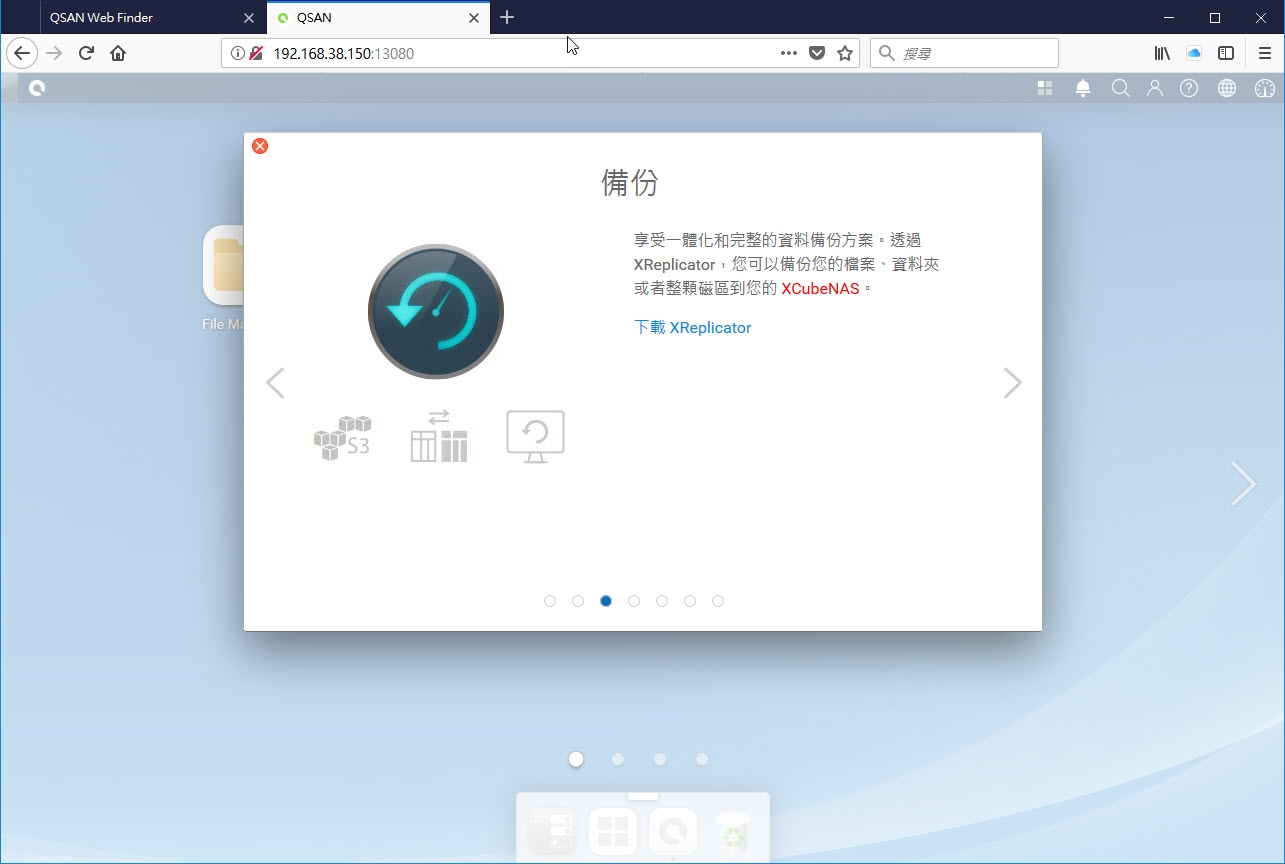Select second desktop page indicator
Viewport: 1285px width, 864px height.
[x=618, y=759]
